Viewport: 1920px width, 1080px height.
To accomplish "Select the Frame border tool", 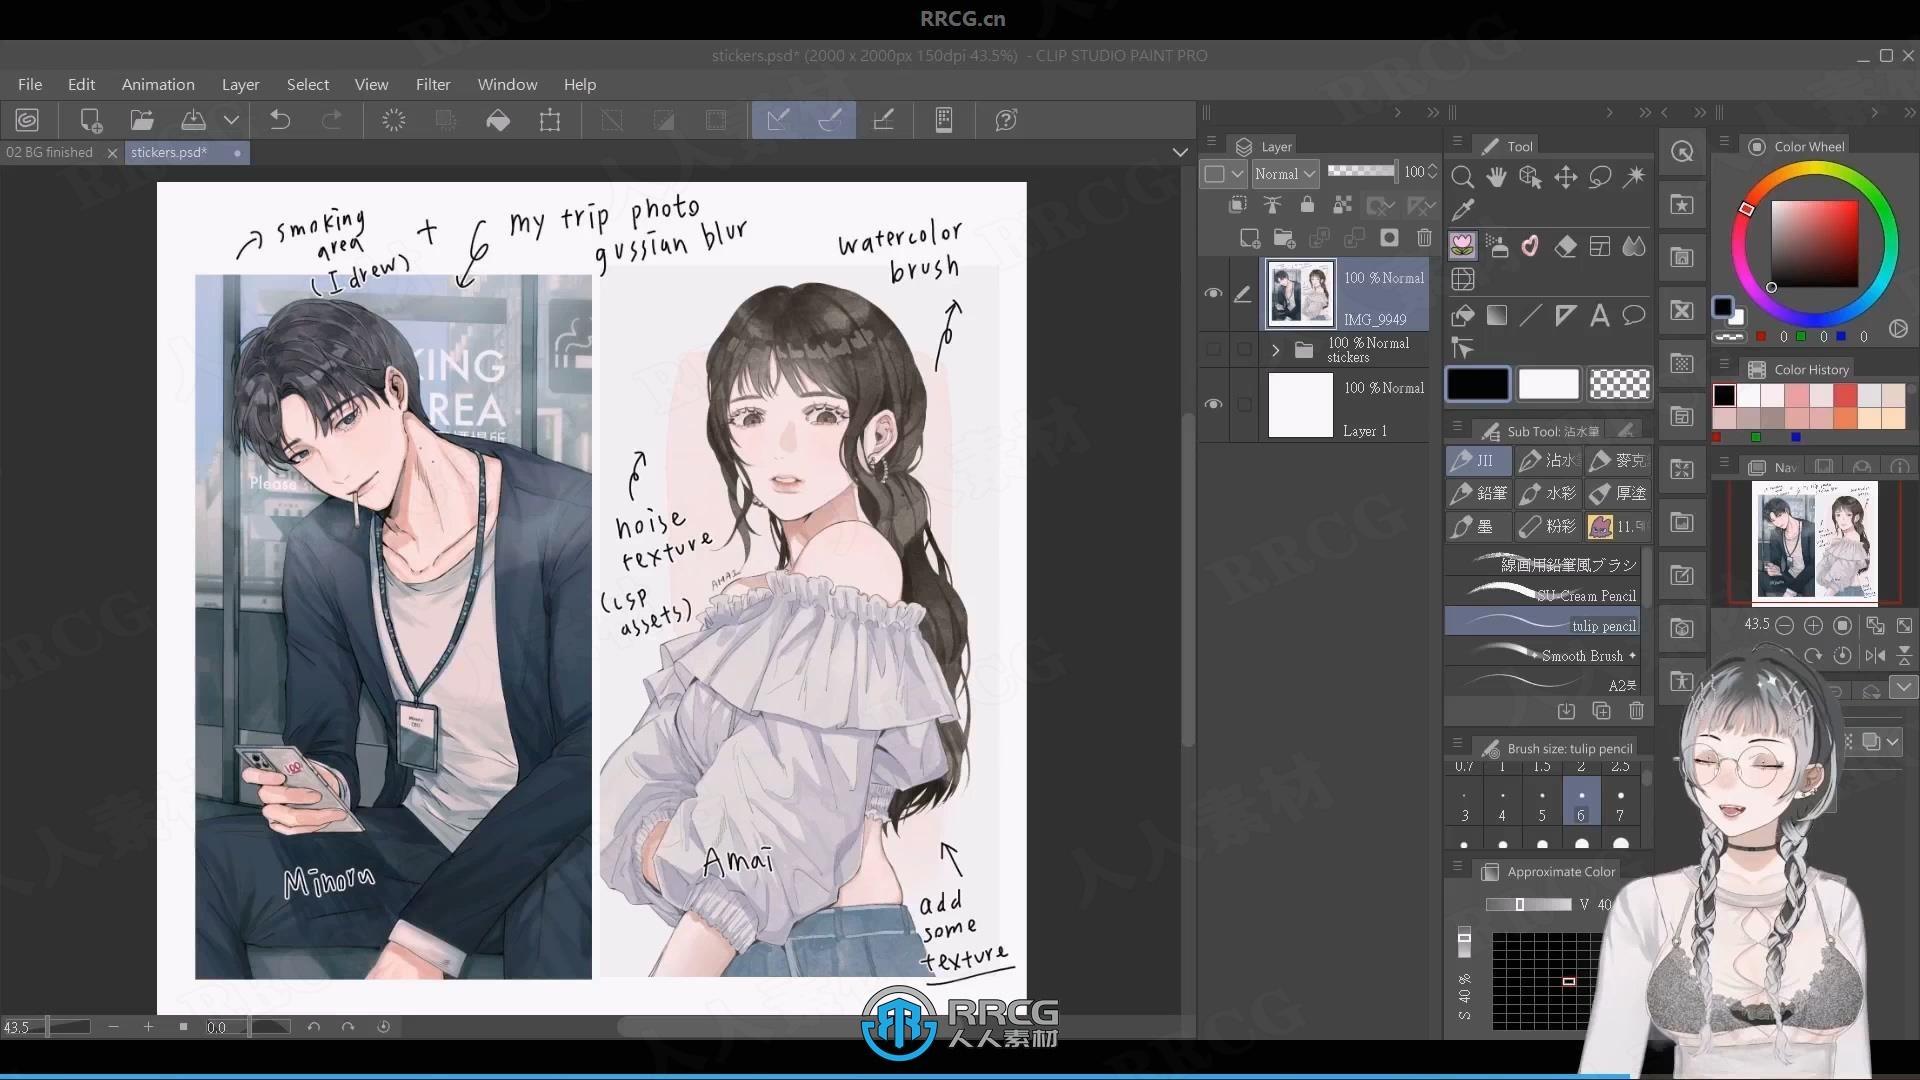I will tap(1600, 246).
